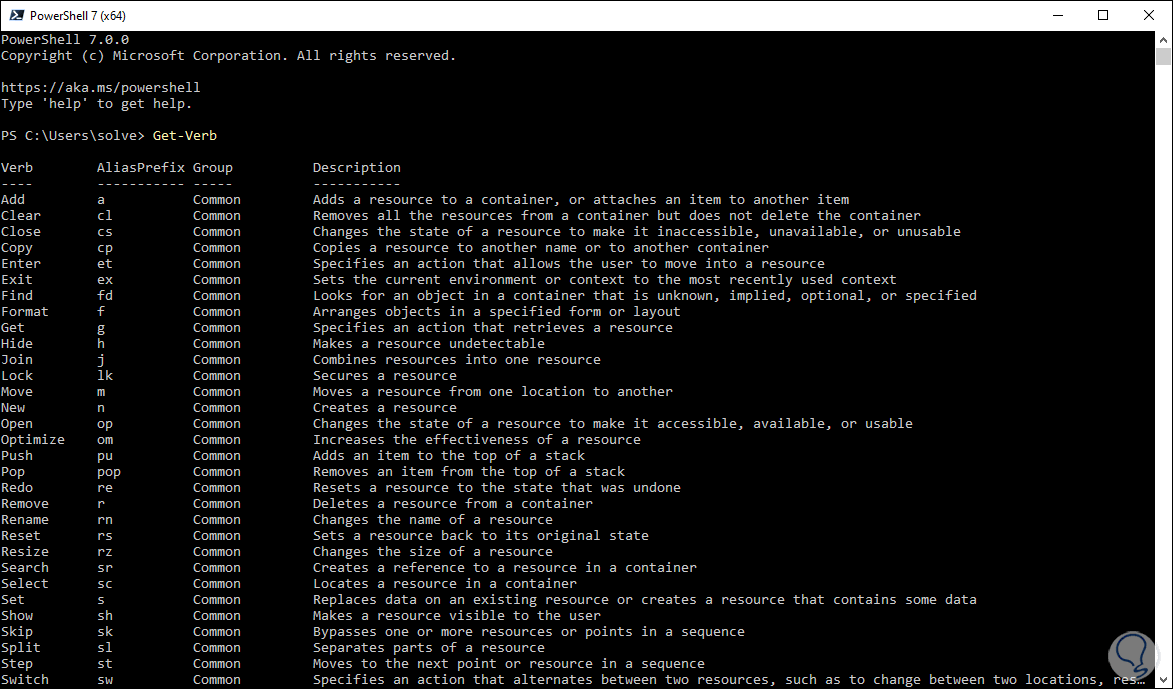The height and width of the screenshot is (689, 1173).
Task: Click 'Makes a resource undetectable' description
Action: click(429, 343)
